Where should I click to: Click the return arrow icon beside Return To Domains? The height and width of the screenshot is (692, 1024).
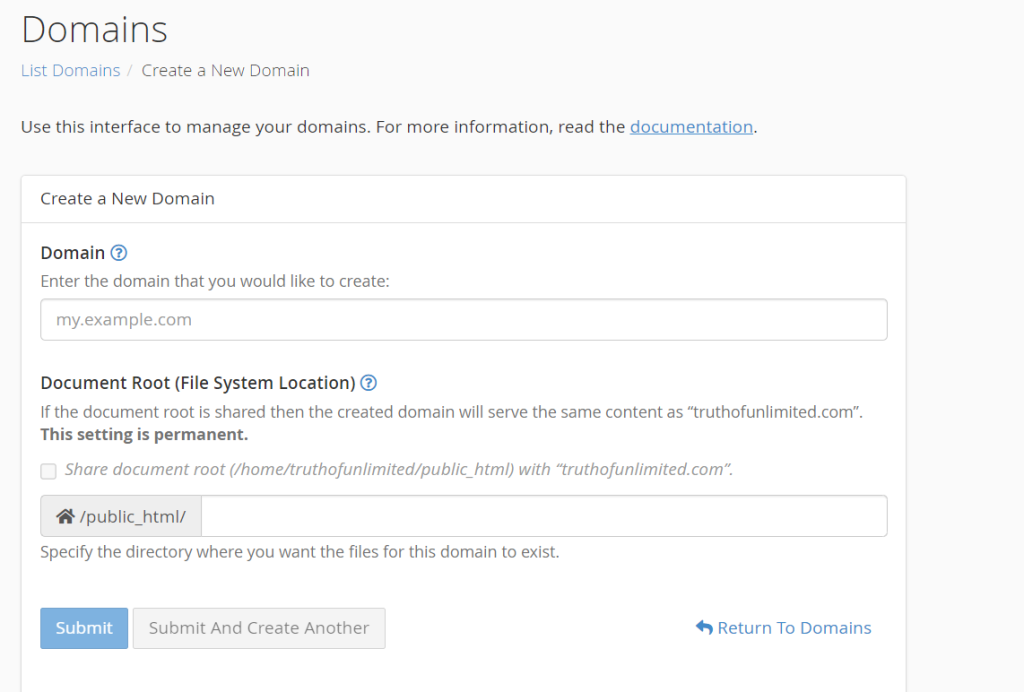tap(704, 627)
